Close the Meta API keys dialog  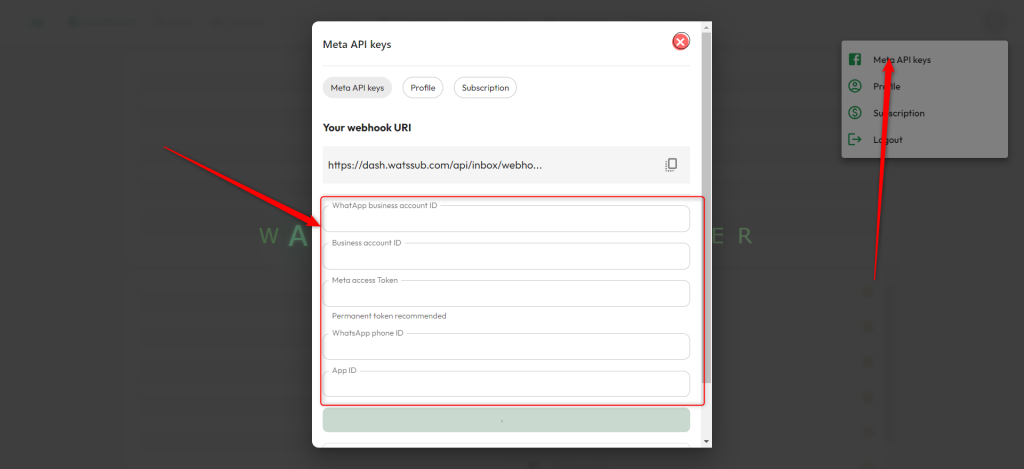[x=681, y=41]
